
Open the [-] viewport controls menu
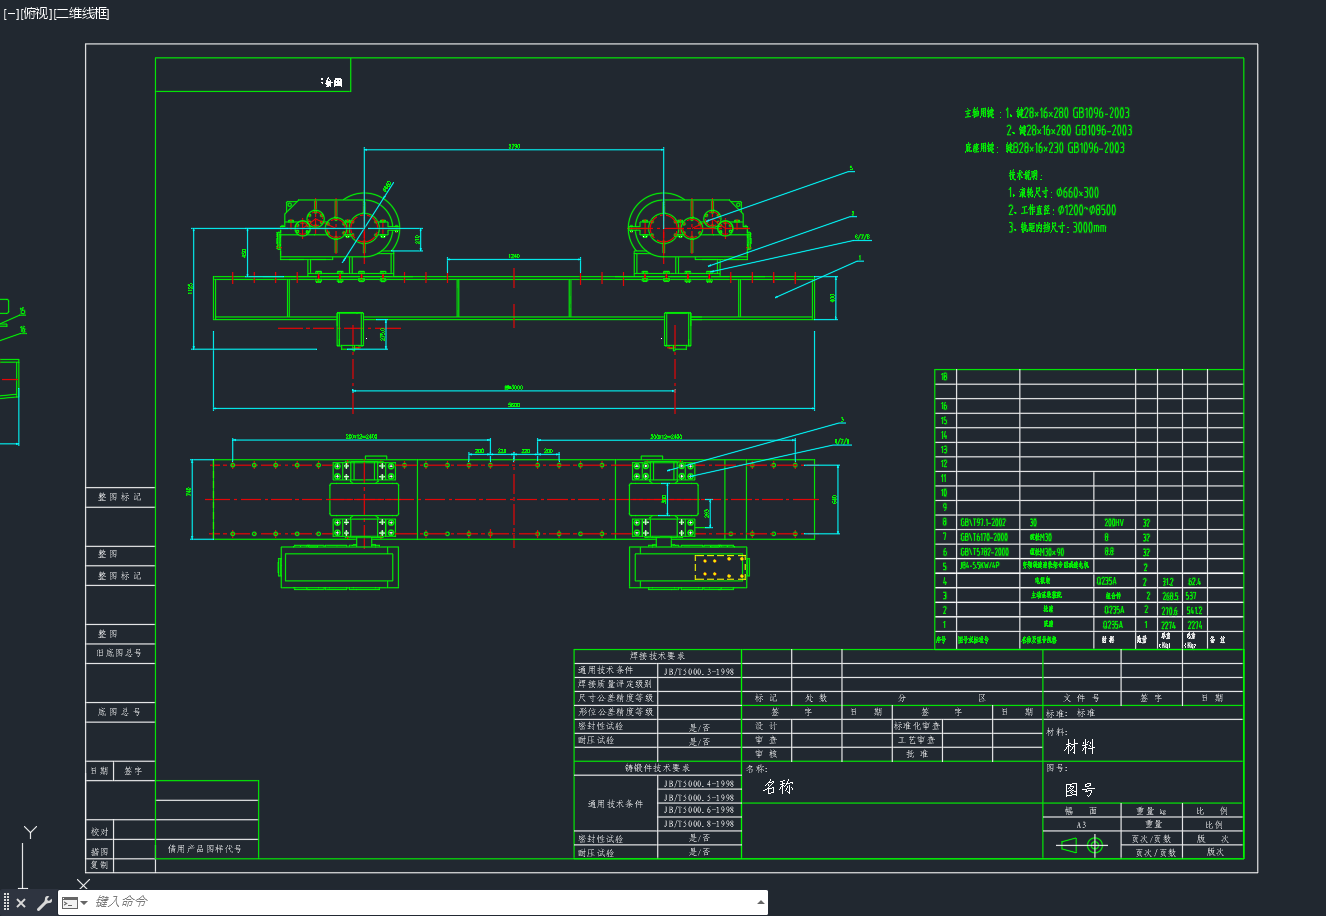(11, 13)
